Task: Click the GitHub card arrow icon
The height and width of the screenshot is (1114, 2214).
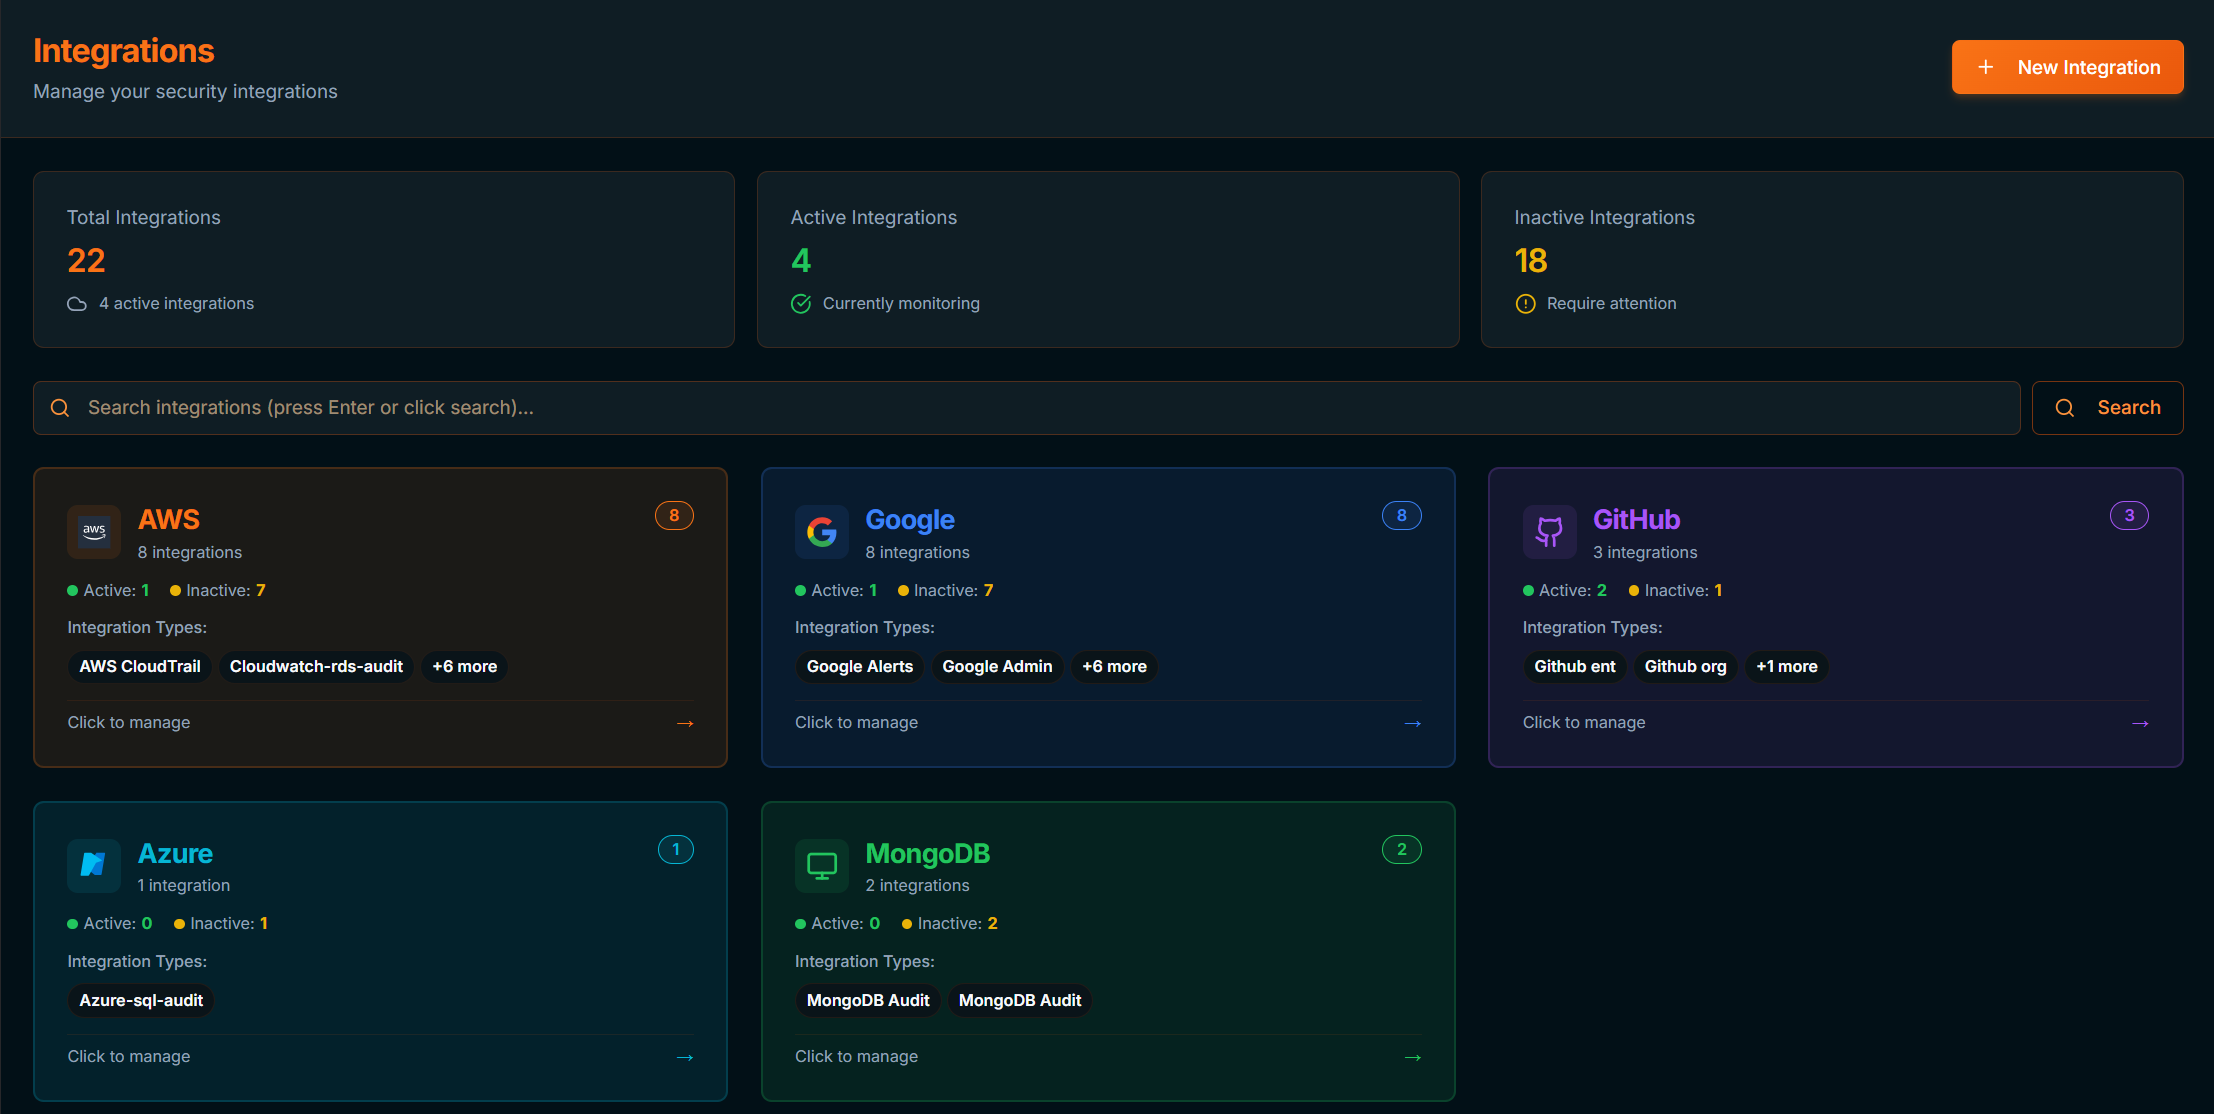Action: (x=2140, y=723)
